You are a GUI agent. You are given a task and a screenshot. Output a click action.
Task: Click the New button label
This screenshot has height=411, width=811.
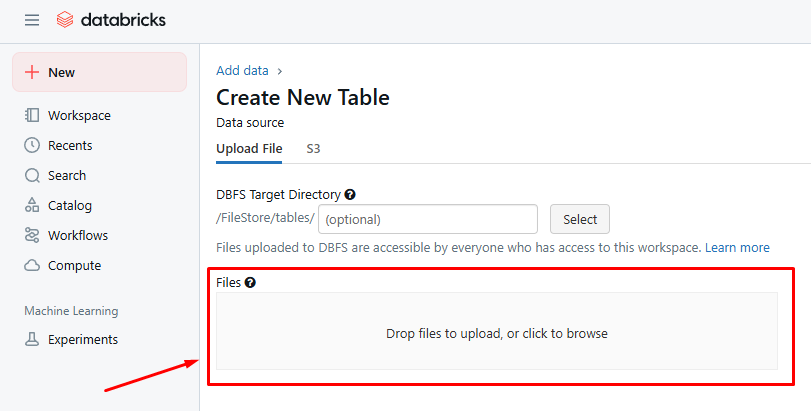pos(62,72)
